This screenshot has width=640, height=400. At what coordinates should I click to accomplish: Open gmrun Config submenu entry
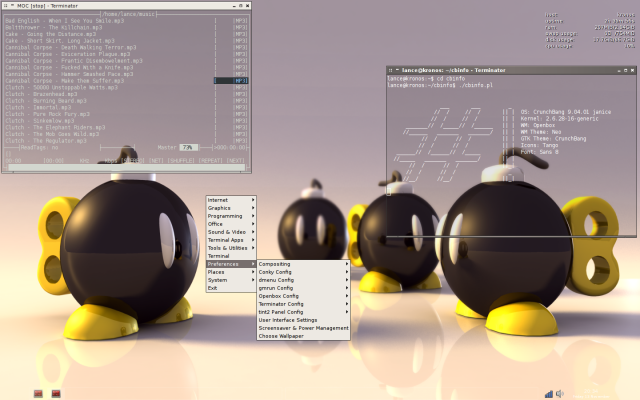point(303,288)
